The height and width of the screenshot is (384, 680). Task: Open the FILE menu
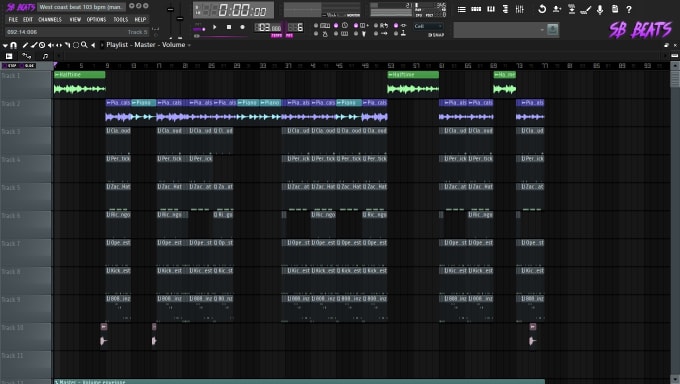13,20
